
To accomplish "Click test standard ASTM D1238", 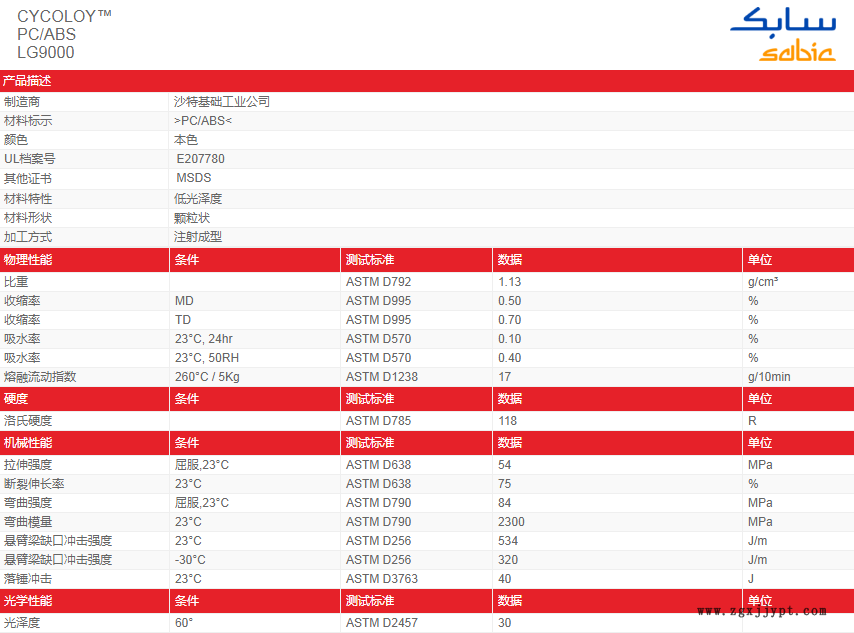I will tap(382, 377).
